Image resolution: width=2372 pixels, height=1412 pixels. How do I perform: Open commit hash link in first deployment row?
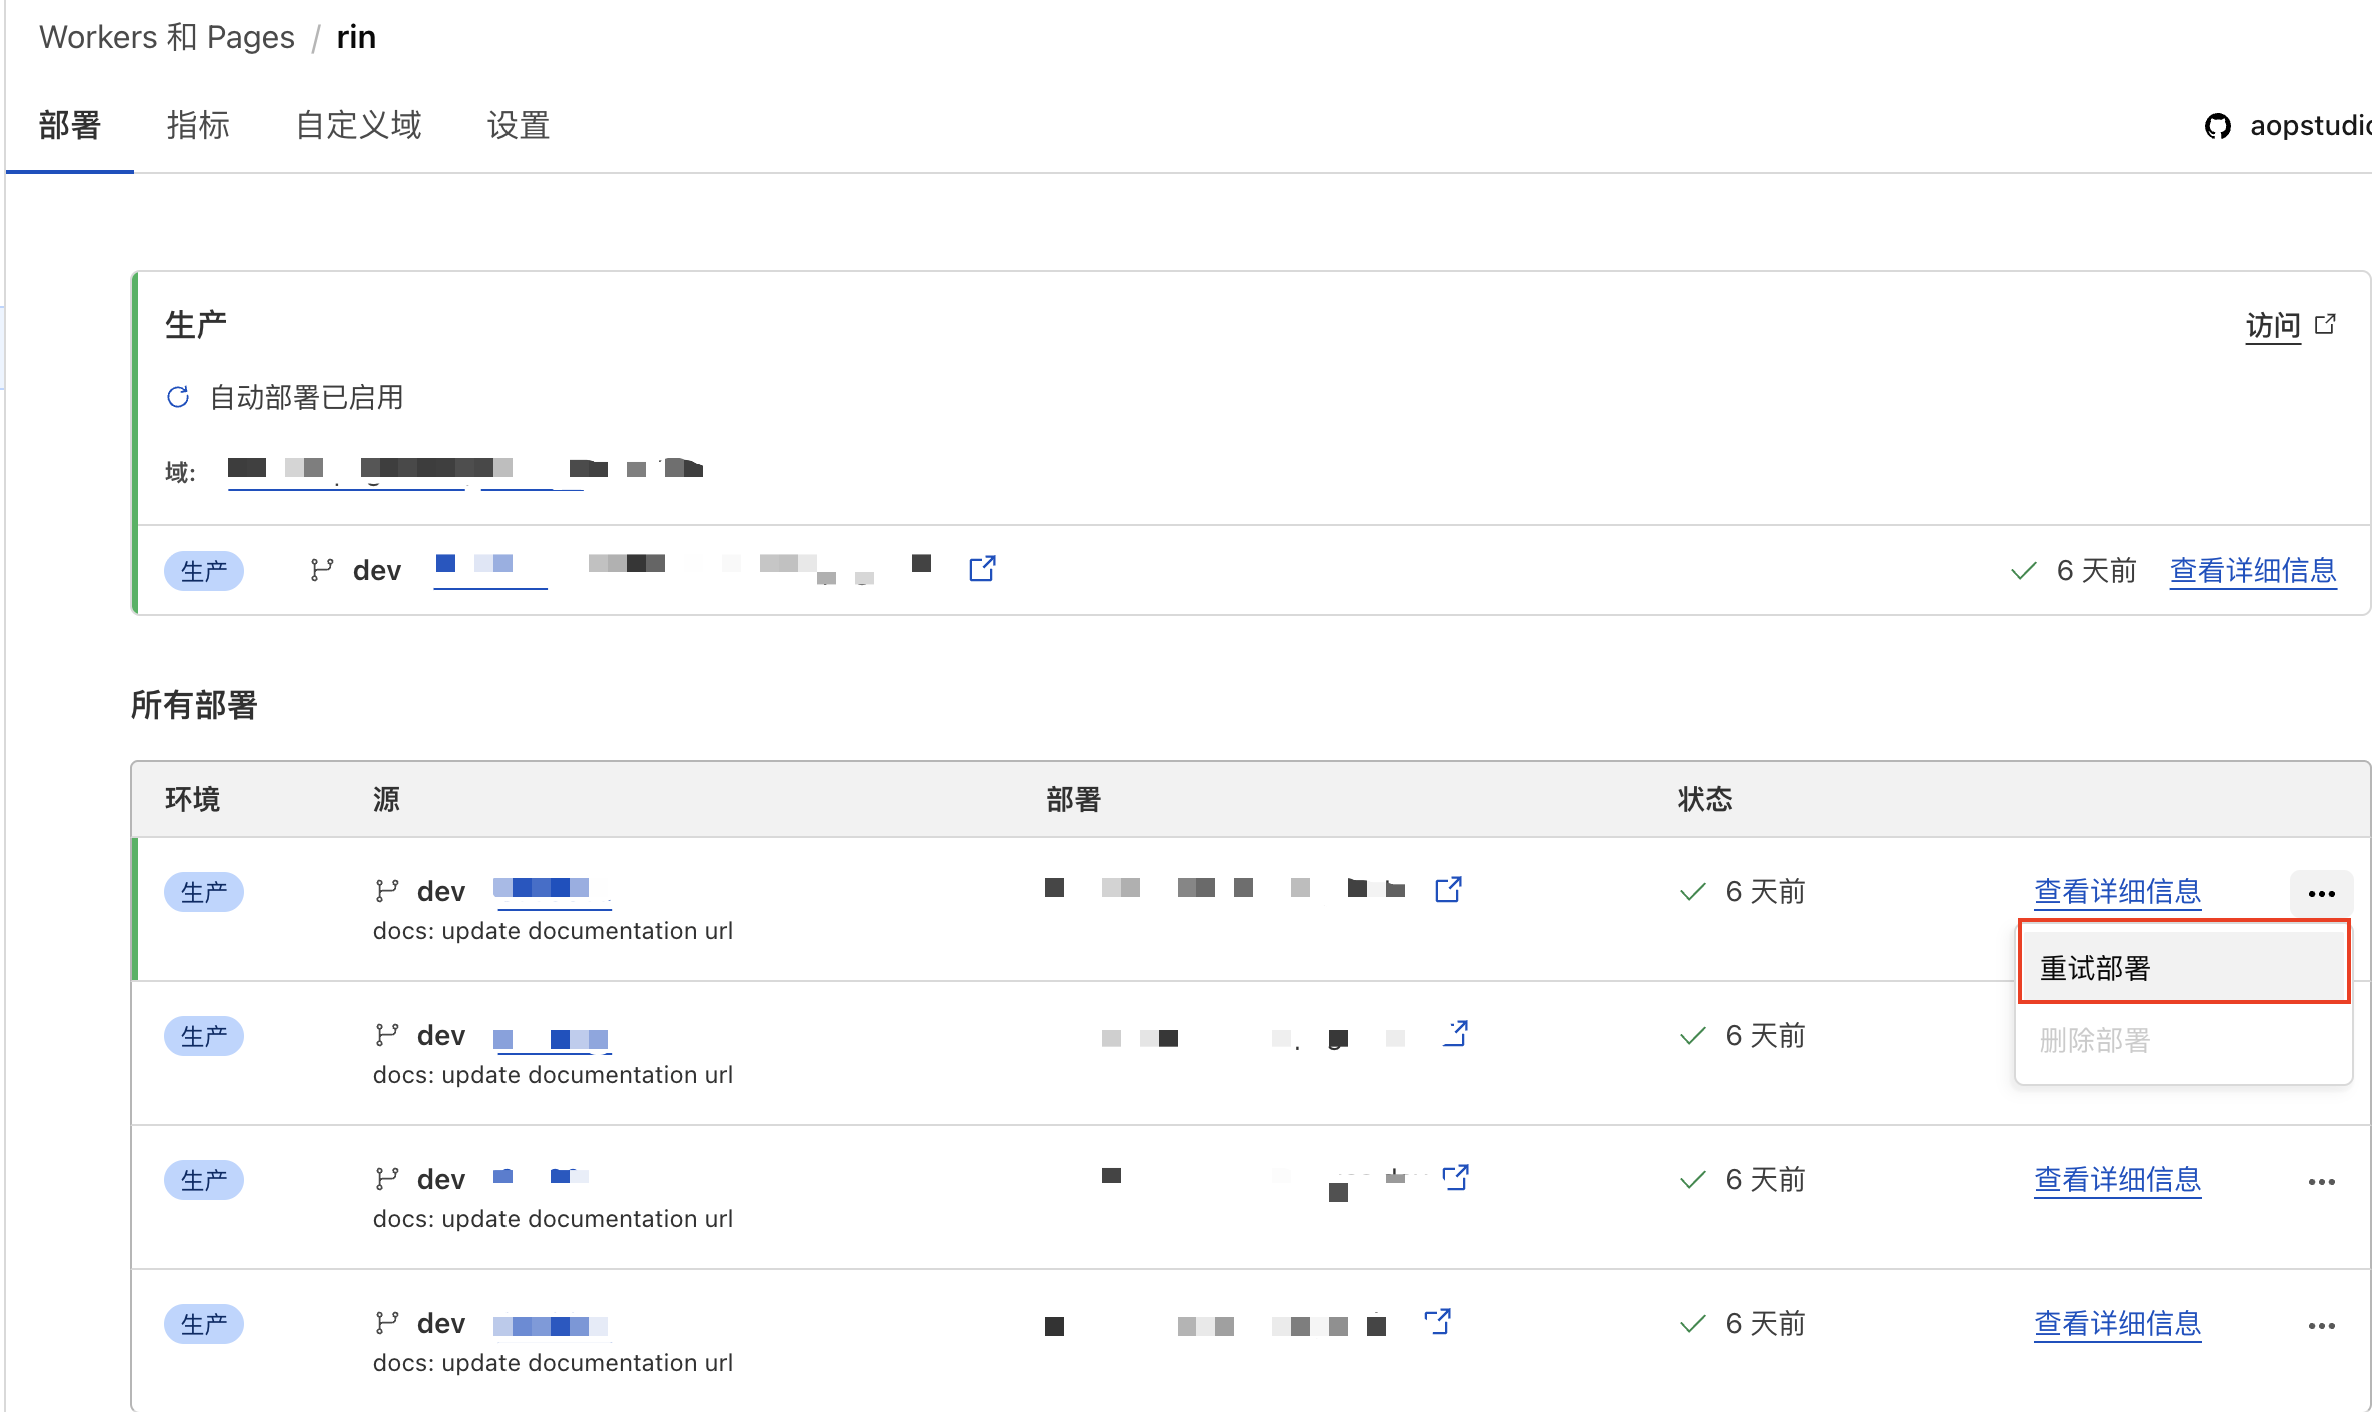[552, 891]
